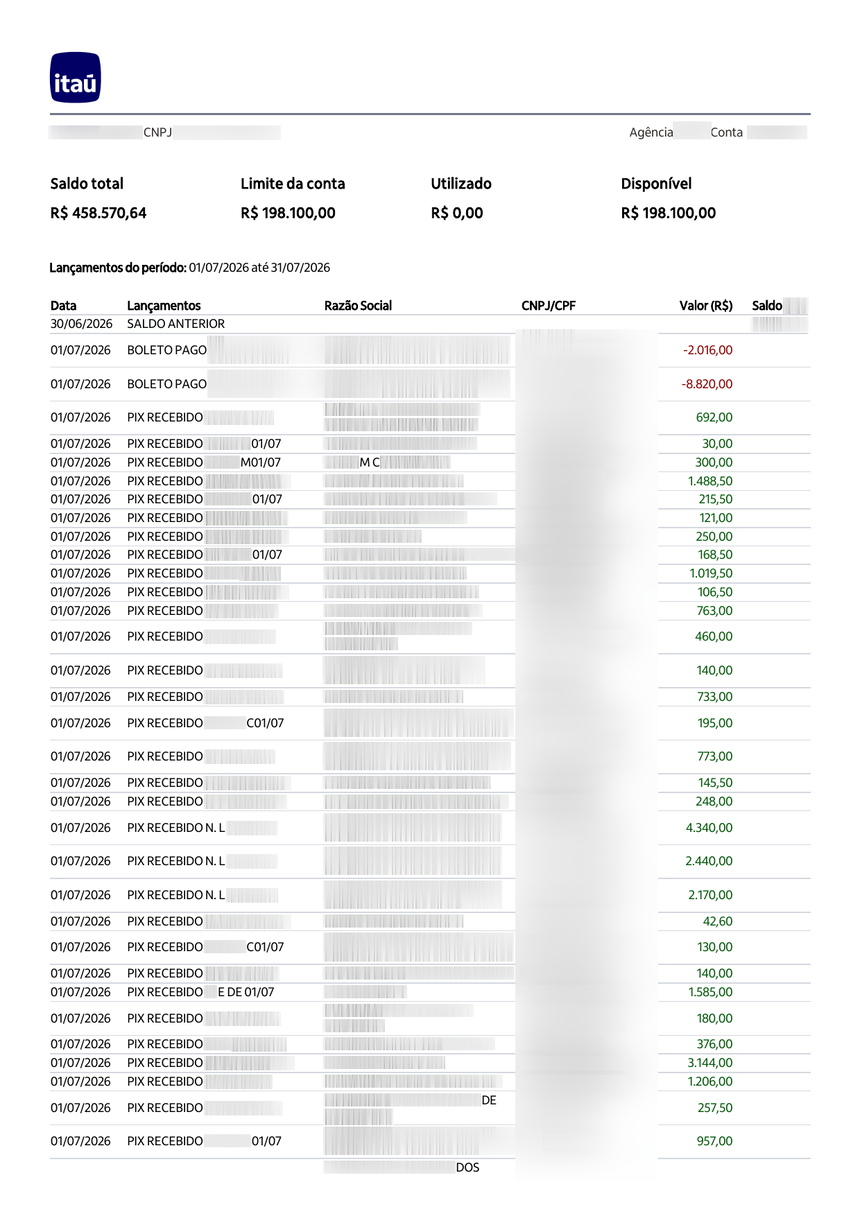This screenshot has height=1216, width=860.
Task: Click the -2.016,00 boleto amount
Action: [x=707, y=351]
